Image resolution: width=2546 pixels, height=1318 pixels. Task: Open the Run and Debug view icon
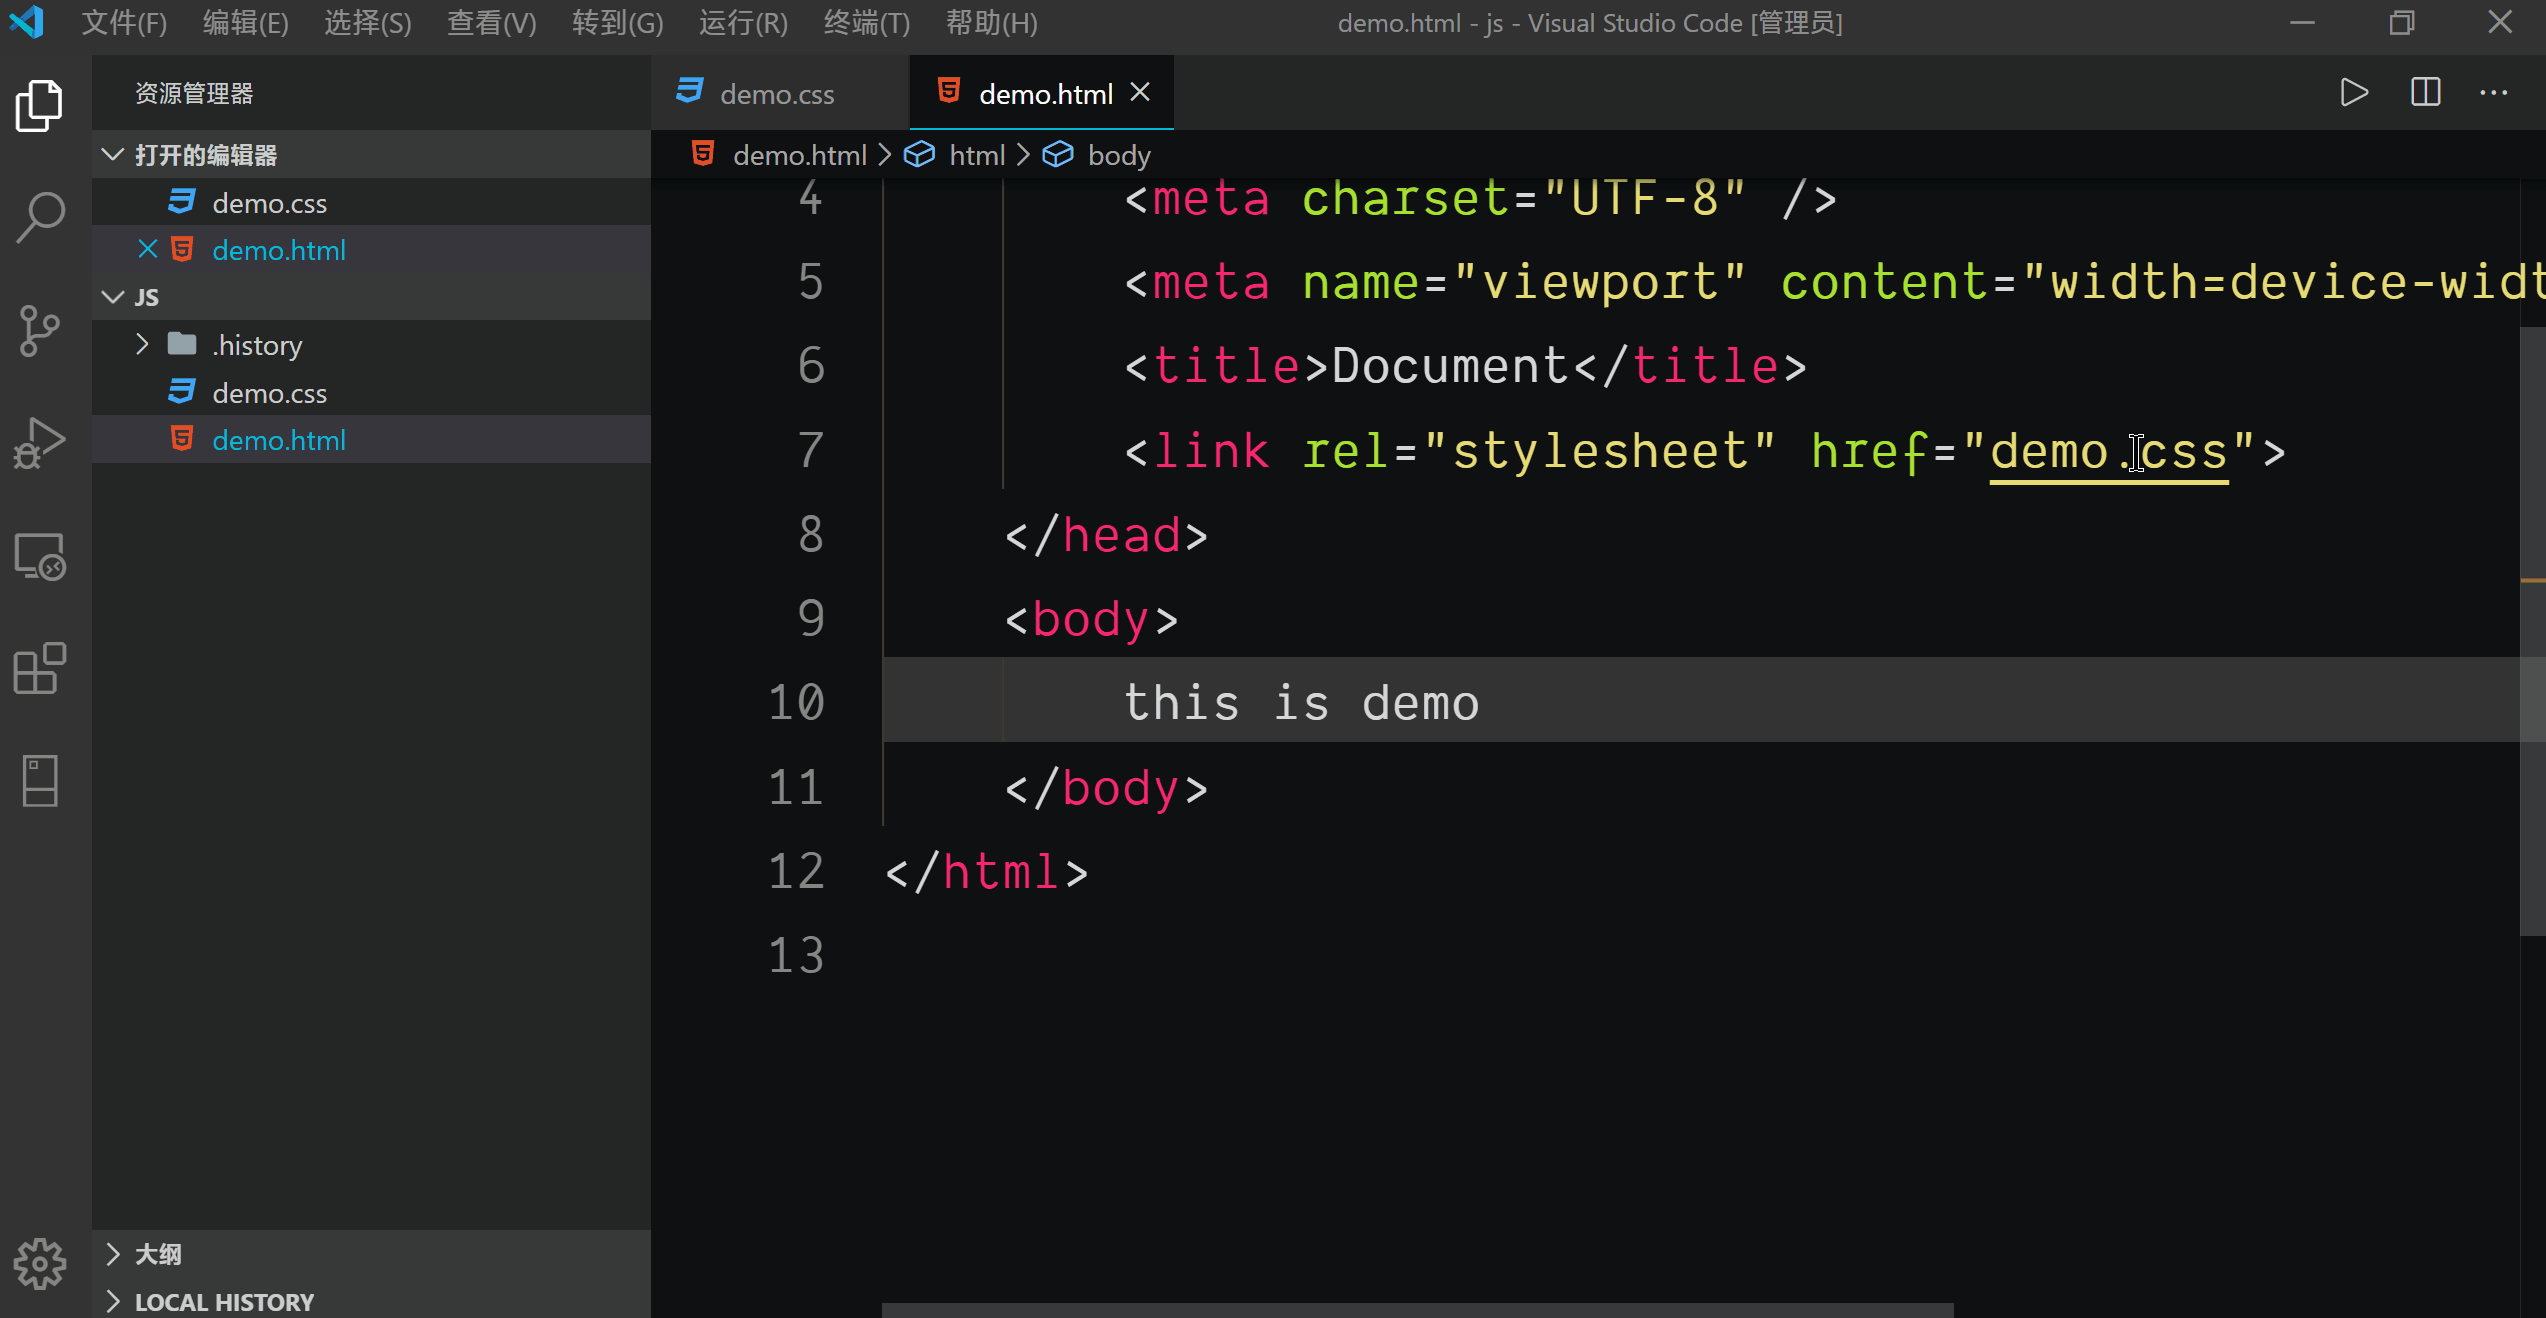40,443
